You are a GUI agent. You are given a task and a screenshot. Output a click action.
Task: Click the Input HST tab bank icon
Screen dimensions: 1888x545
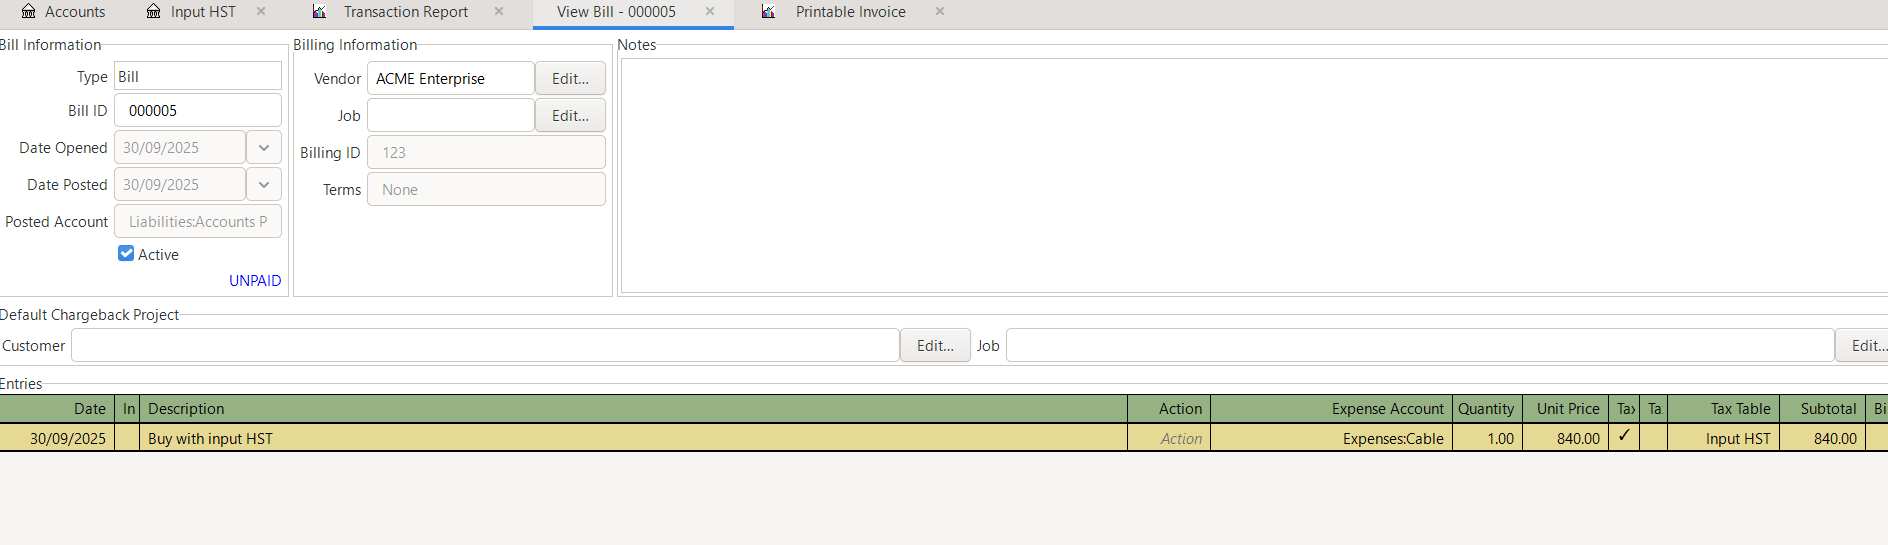(x=153, y=12)
